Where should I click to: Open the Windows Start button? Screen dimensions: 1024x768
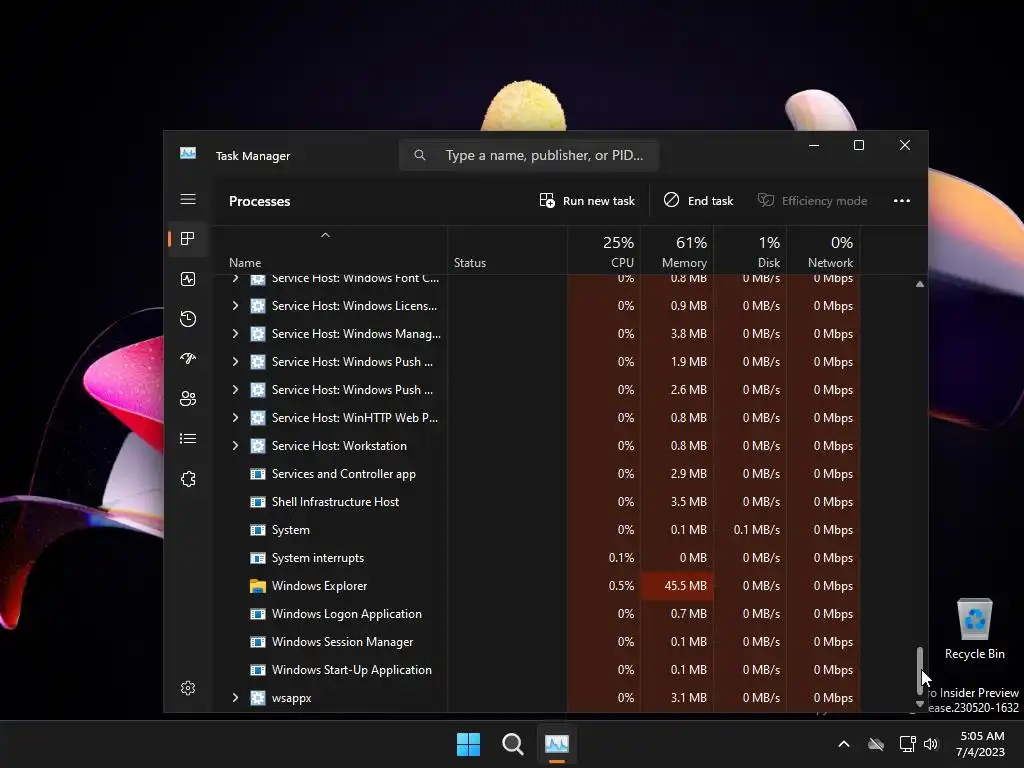(x=468, y=744)
